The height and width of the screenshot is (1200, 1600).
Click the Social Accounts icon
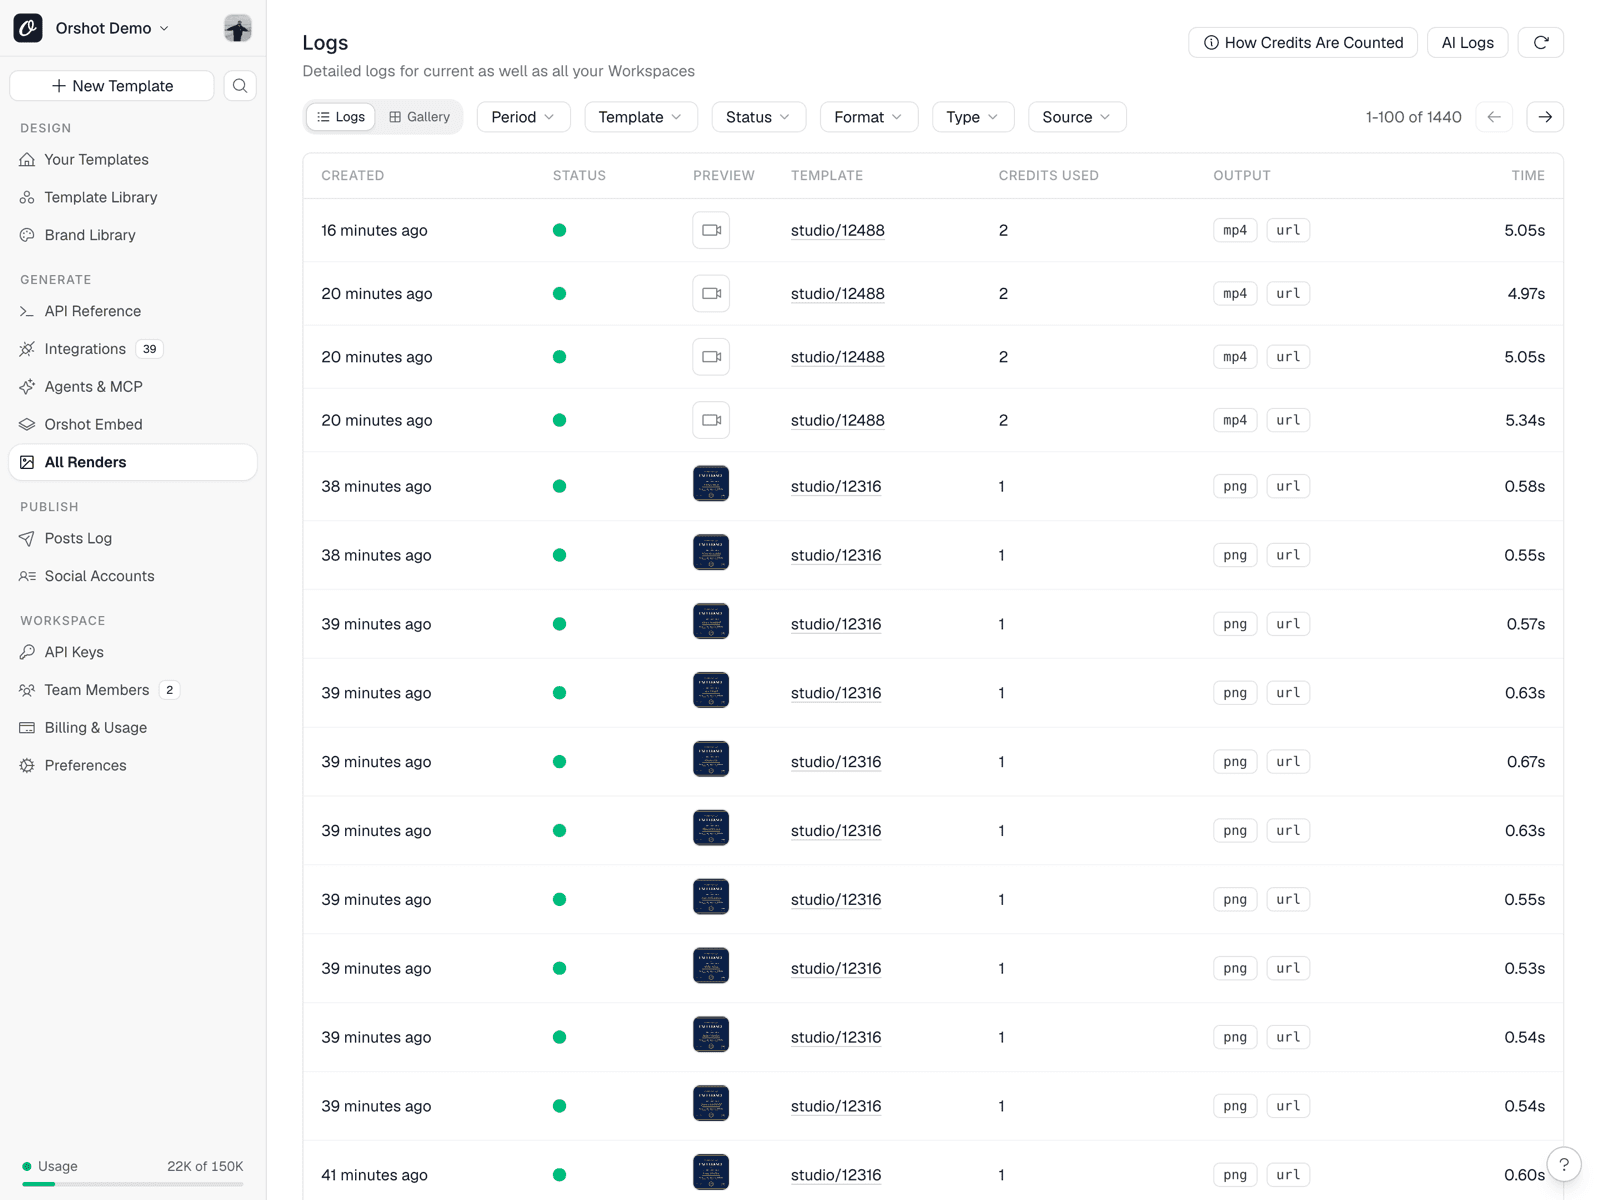[27, 576]
